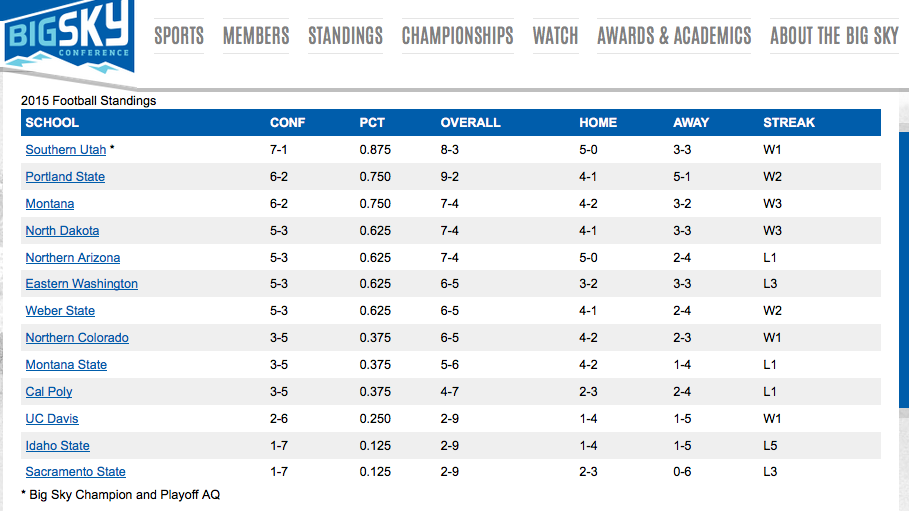Open the Members menu

click(x=256, y=36)
